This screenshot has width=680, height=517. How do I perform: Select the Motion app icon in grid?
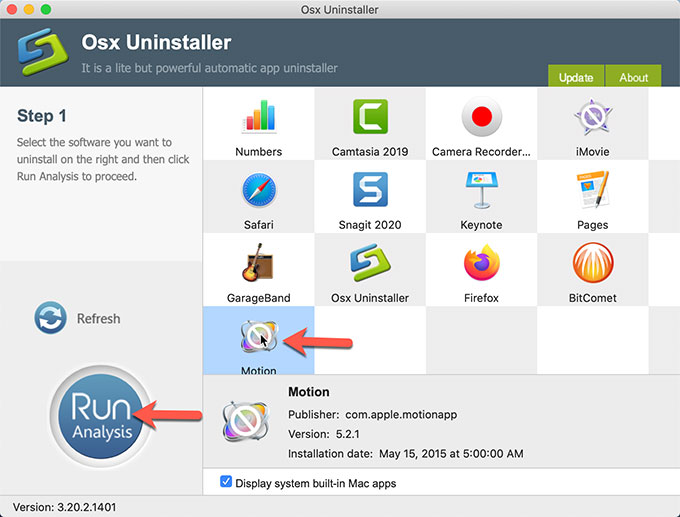pyautogui.click(x=259, y=336)
